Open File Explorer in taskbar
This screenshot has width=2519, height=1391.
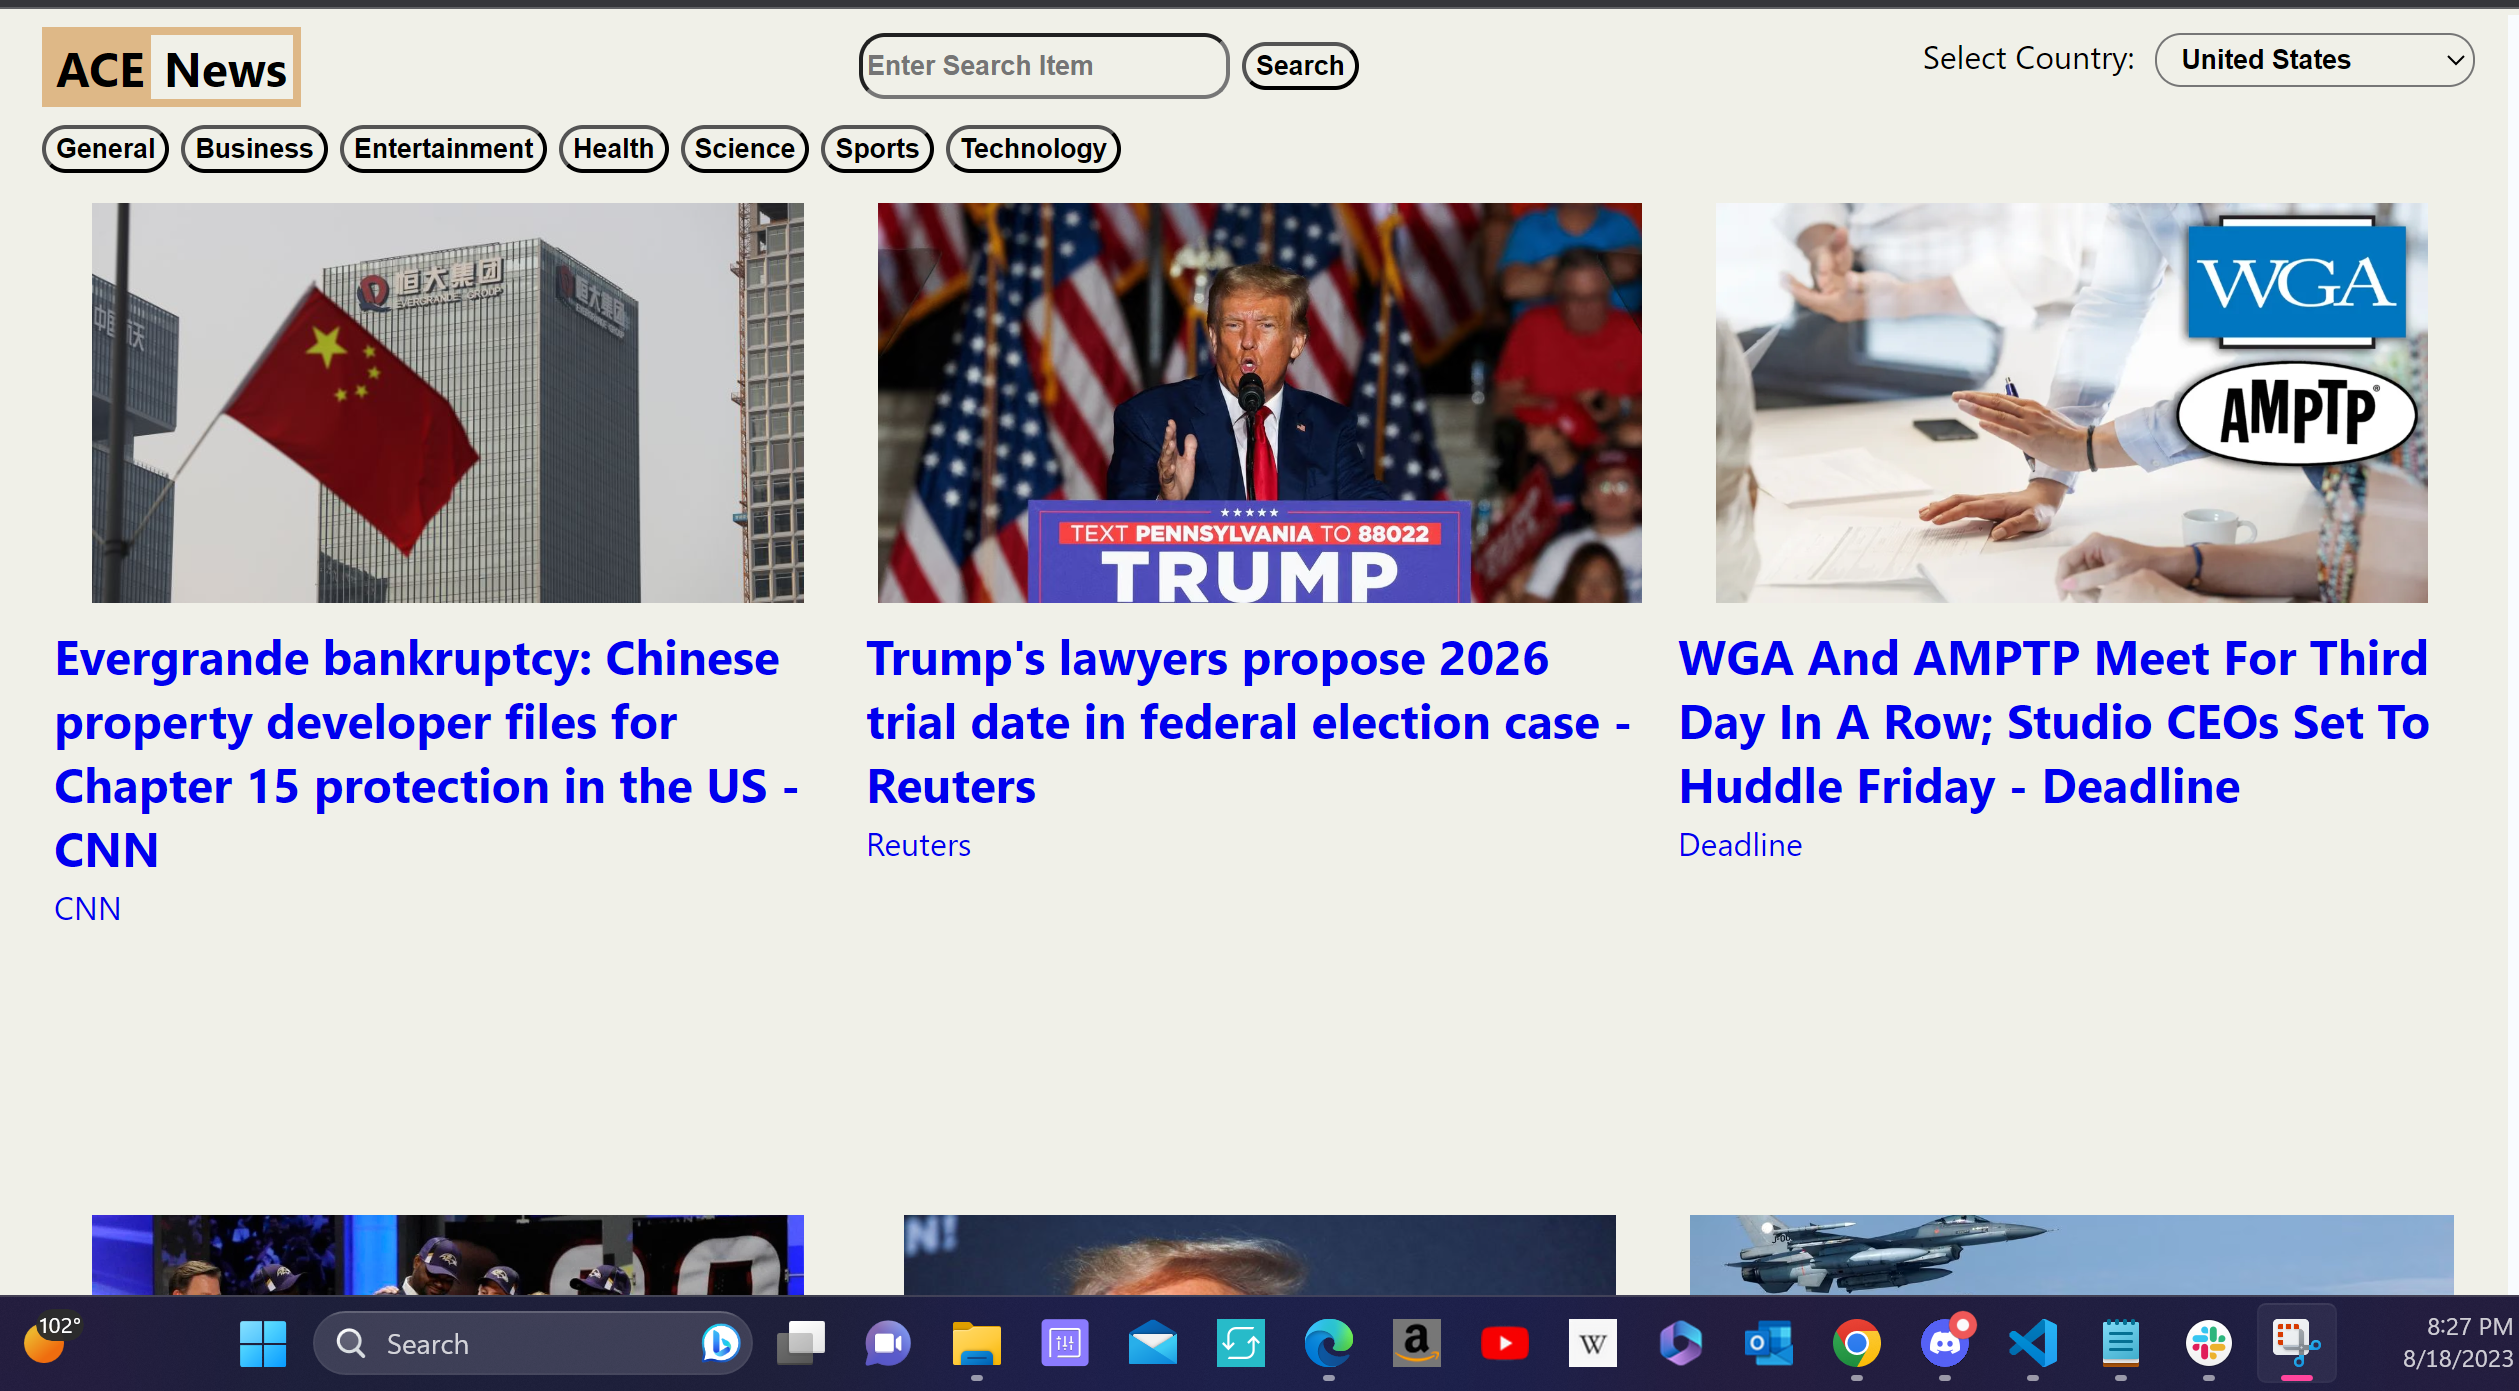tap(976, 1343)
